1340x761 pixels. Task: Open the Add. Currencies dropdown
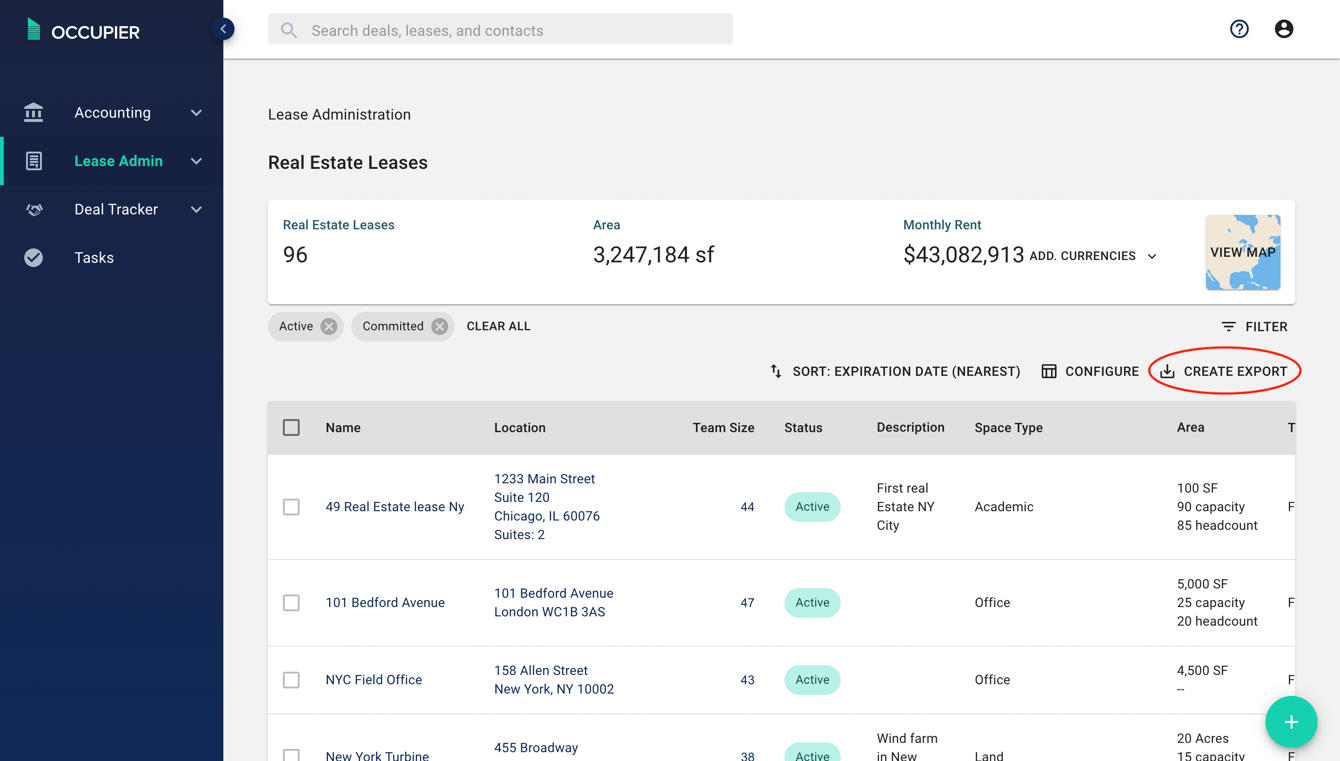click(1093, 256)
